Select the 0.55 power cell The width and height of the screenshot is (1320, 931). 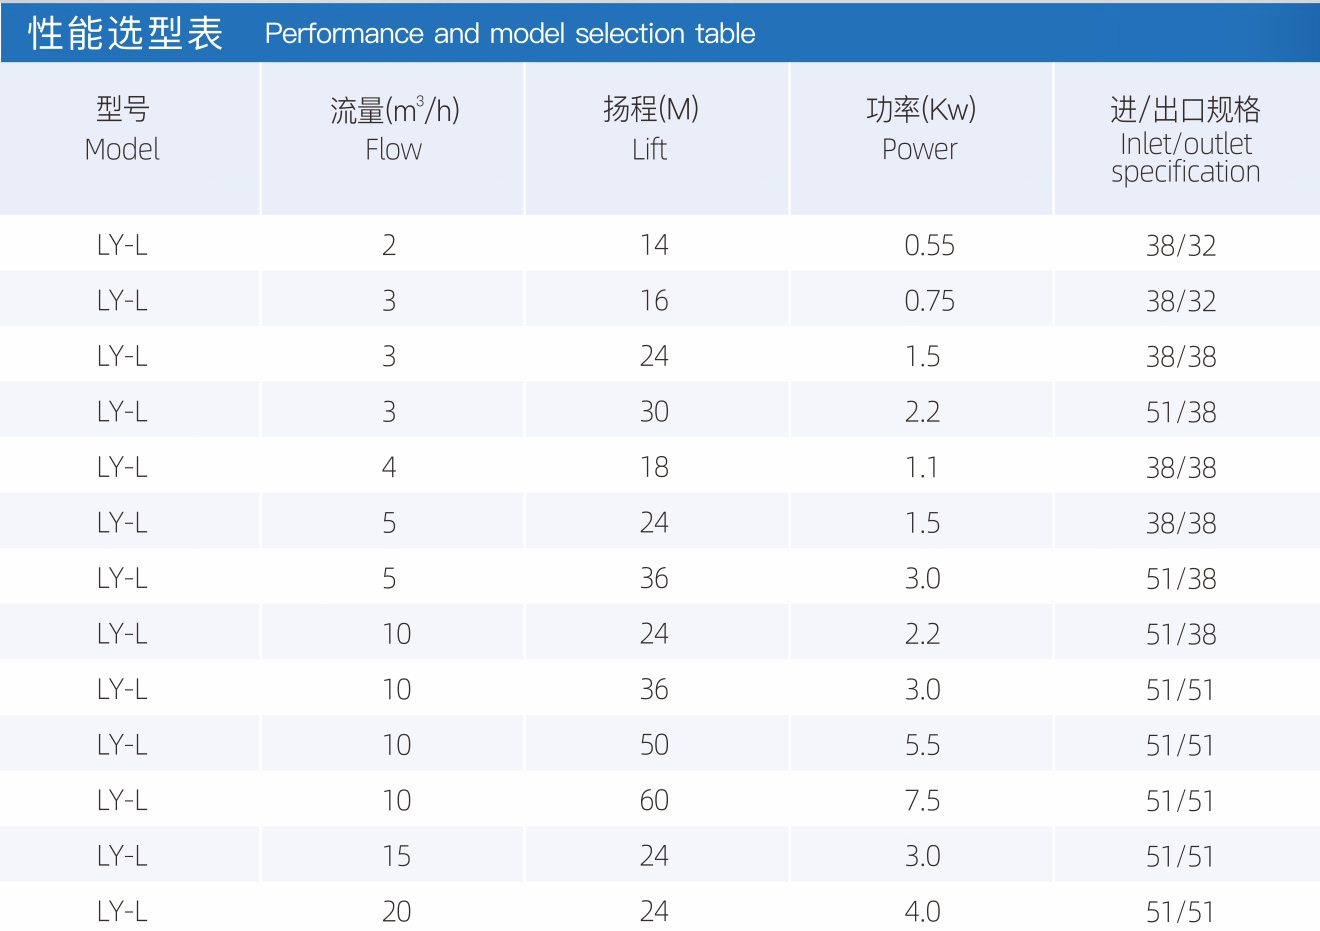point(929,245)
